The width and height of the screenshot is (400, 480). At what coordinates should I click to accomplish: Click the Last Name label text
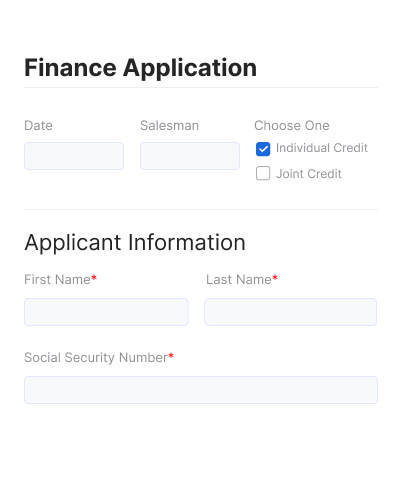pyautogui.click(x=239, y=280)
